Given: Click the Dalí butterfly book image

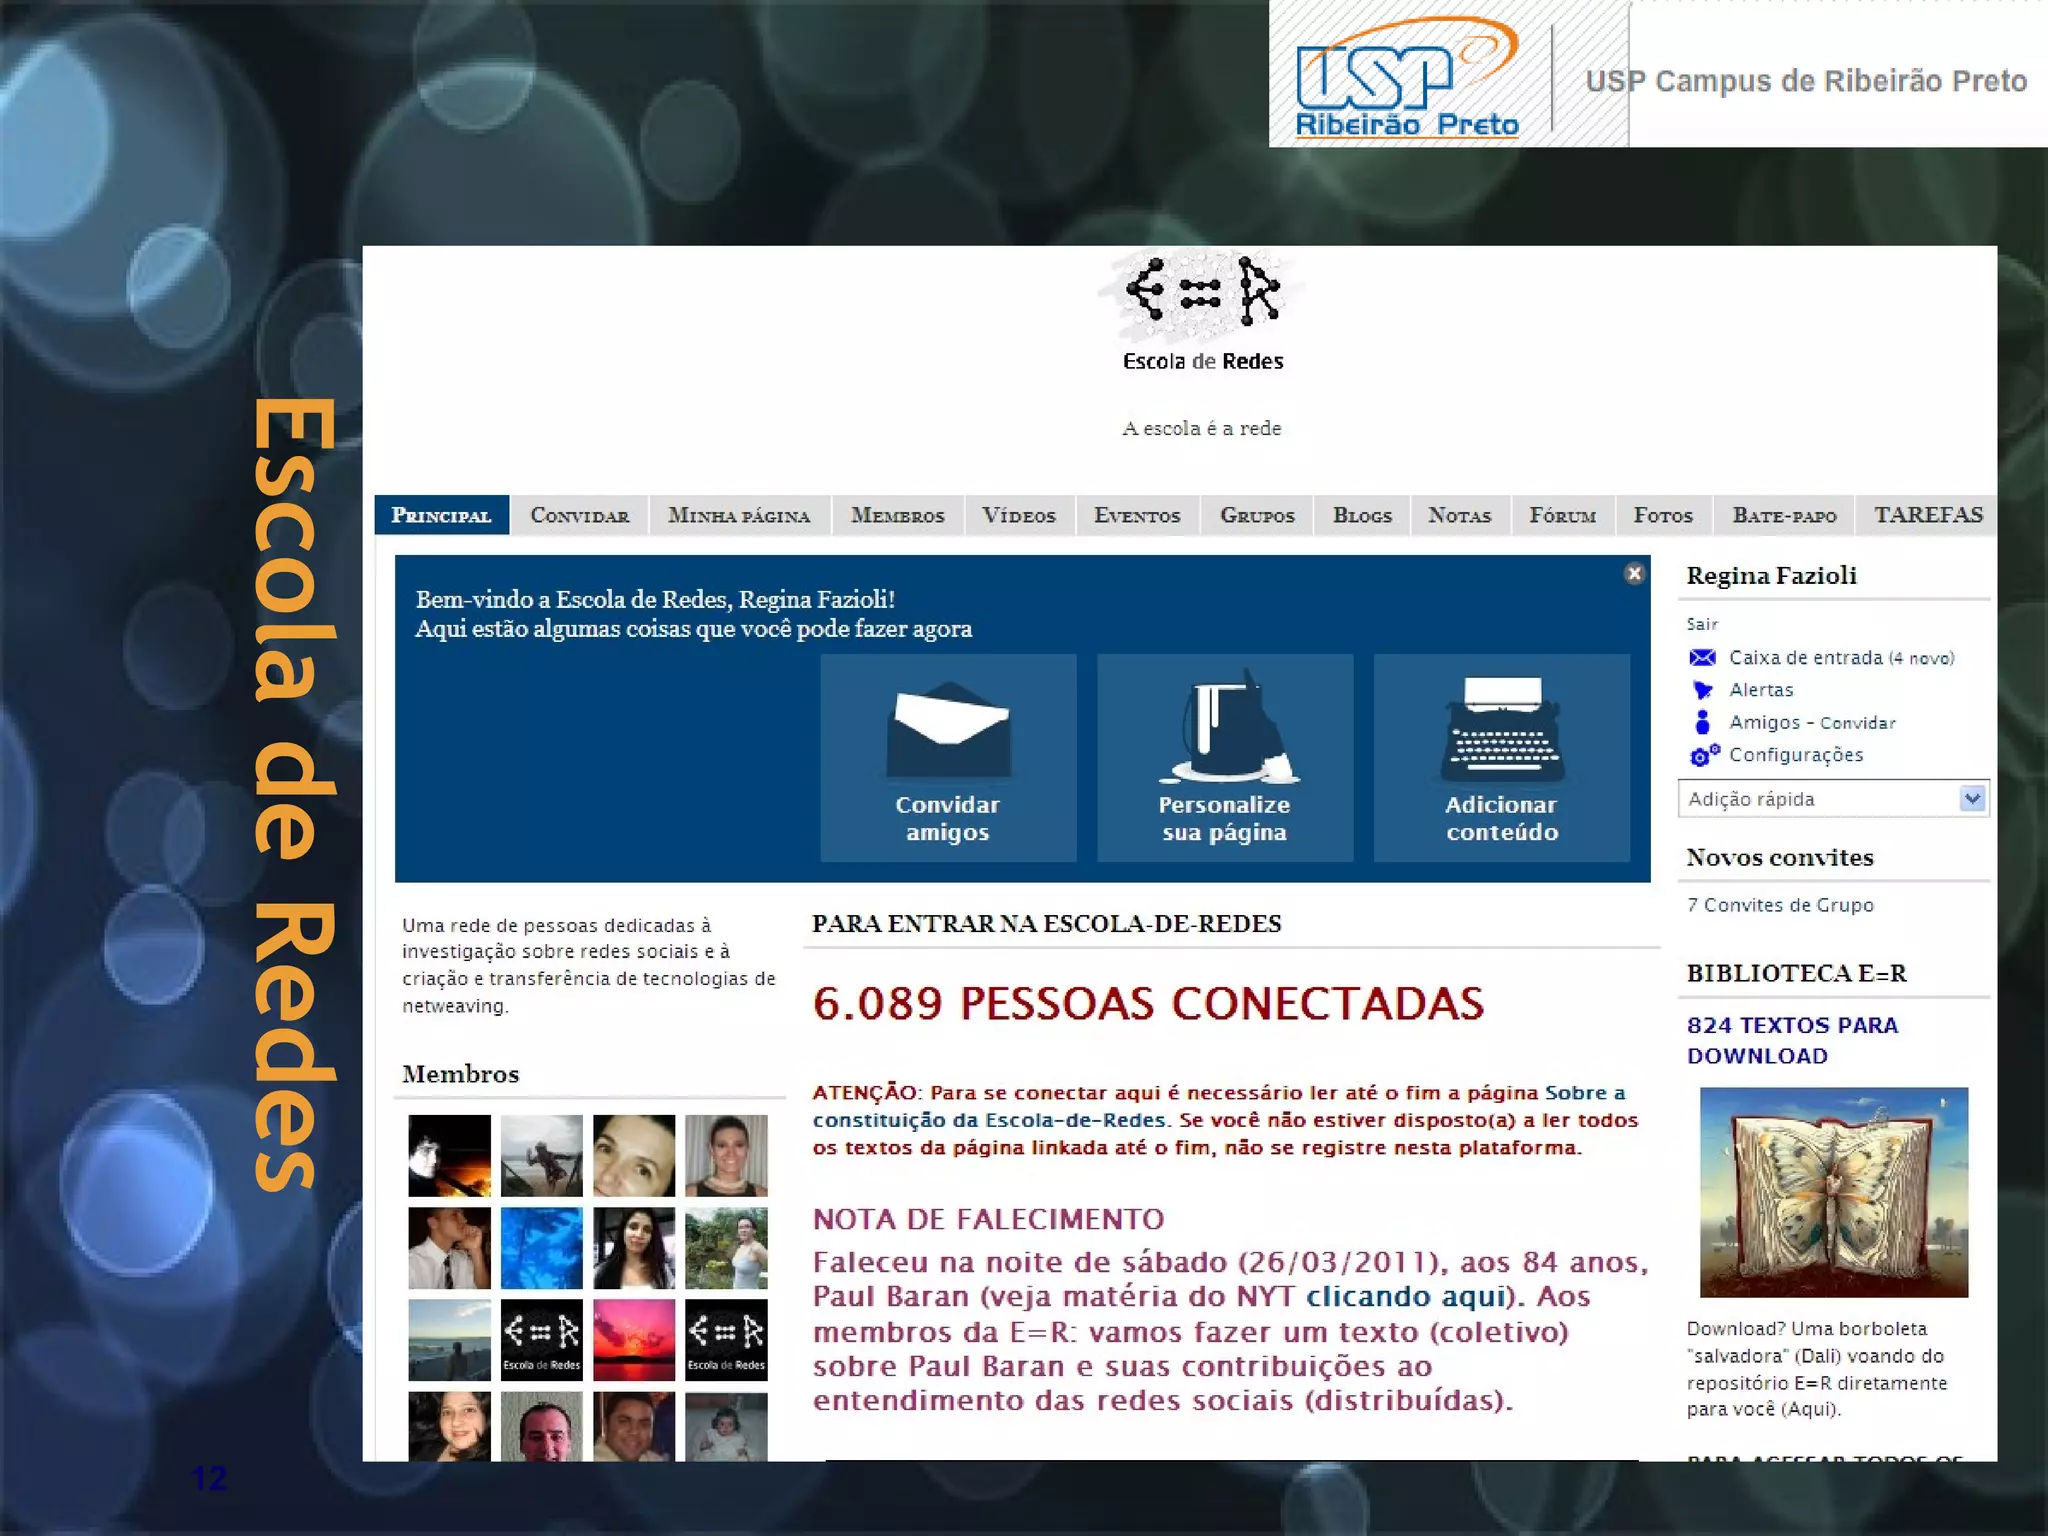Looking at the screenshot, I should [x=1834, y=1192].
